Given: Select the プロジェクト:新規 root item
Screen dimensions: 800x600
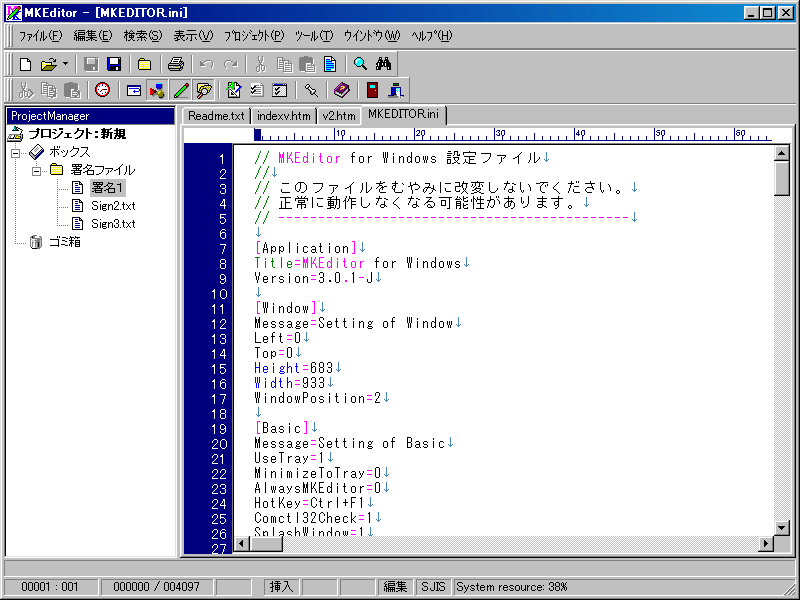Looking at the screenshot, I should pyautogui.click(x=77, y=134).
